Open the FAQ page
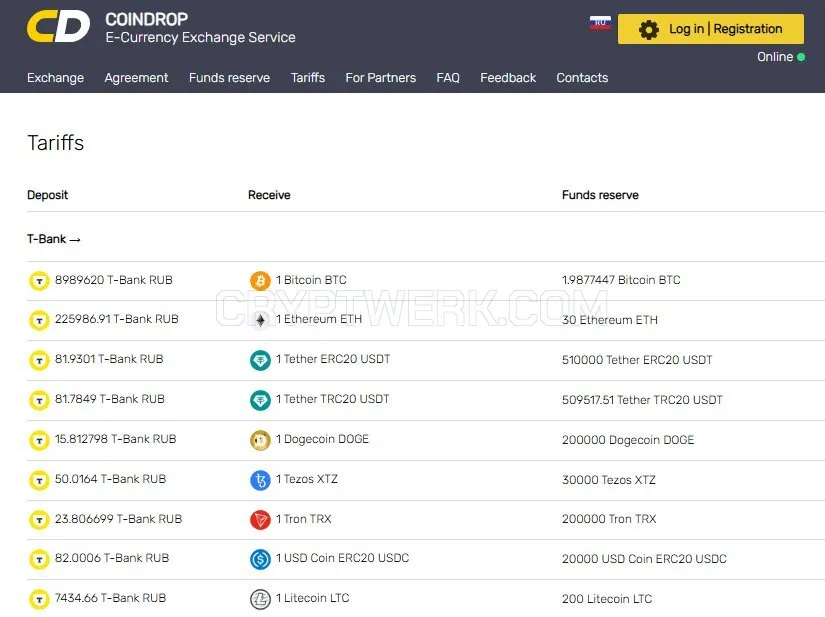Screen dimensions: 825x617 click(448, 78)
